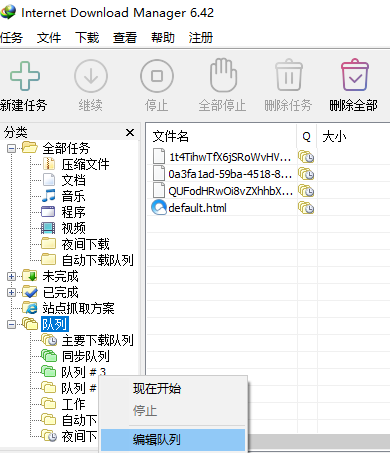Select the 站点抓取方案 tree label

[x=78, y=308]
